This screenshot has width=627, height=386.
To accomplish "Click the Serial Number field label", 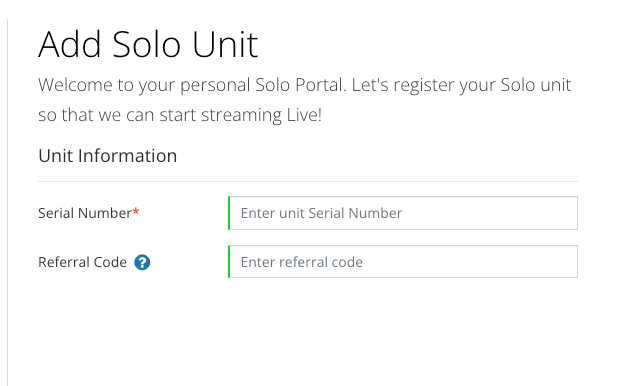I will click(x=85, y=213).
